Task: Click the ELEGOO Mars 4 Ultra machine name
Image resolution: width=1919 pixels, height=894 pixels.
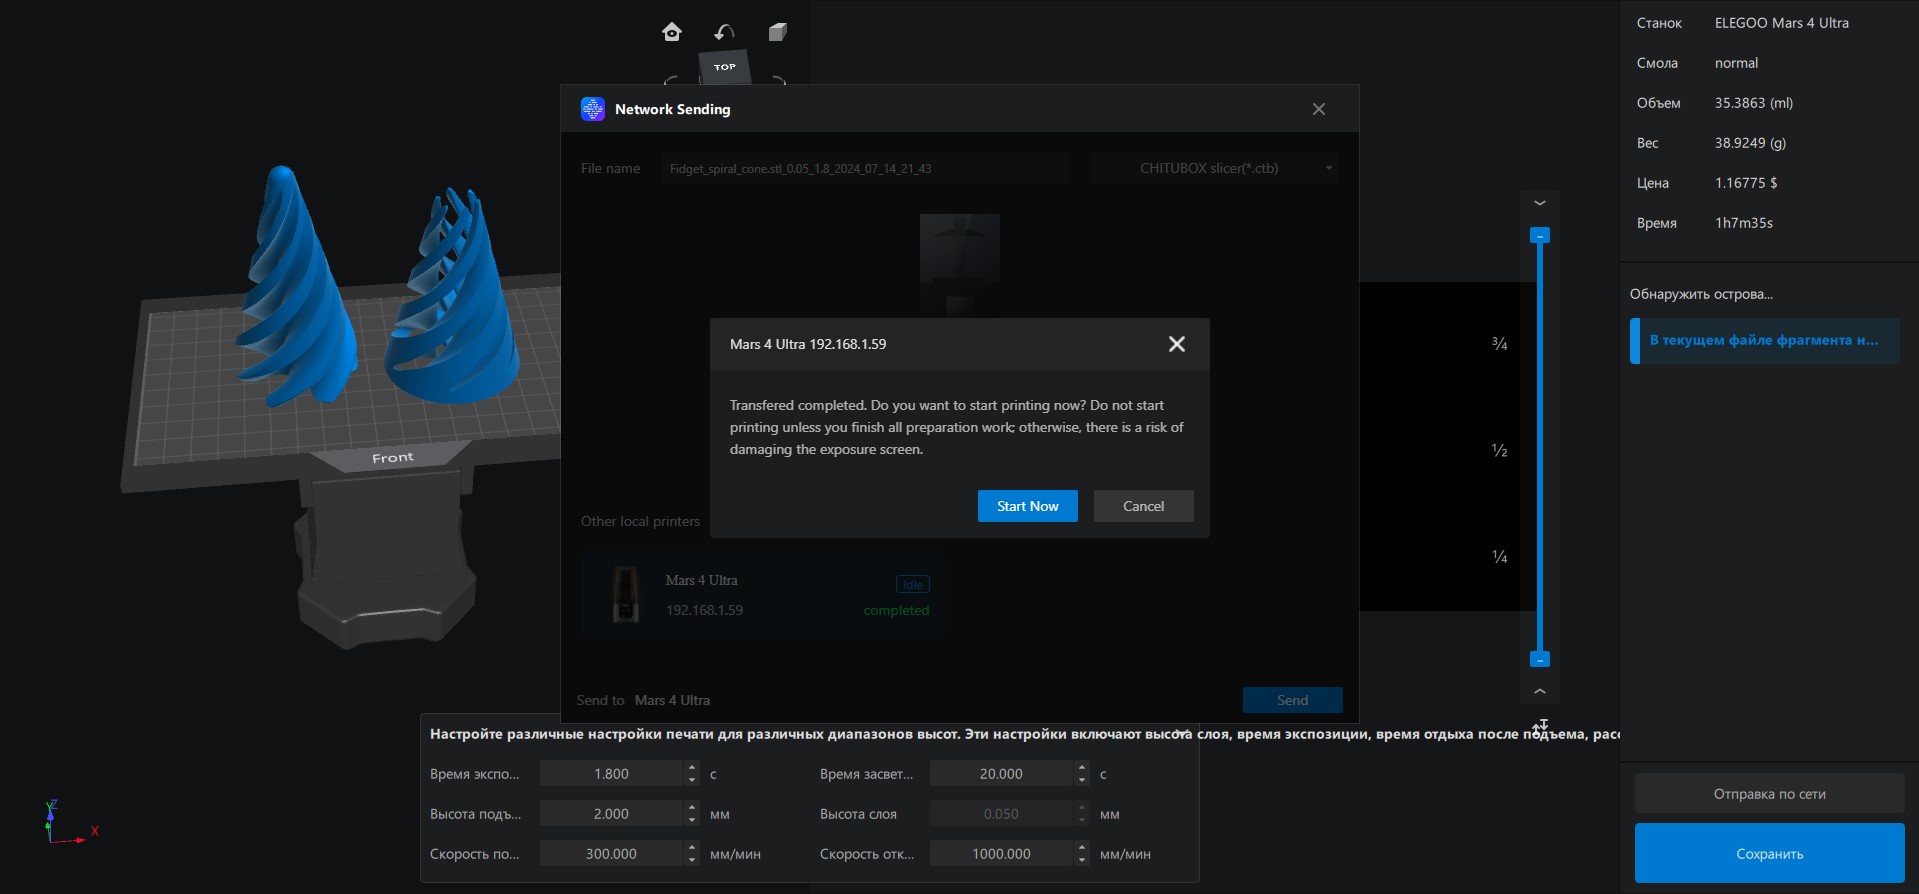Action: click(1782, 23)
